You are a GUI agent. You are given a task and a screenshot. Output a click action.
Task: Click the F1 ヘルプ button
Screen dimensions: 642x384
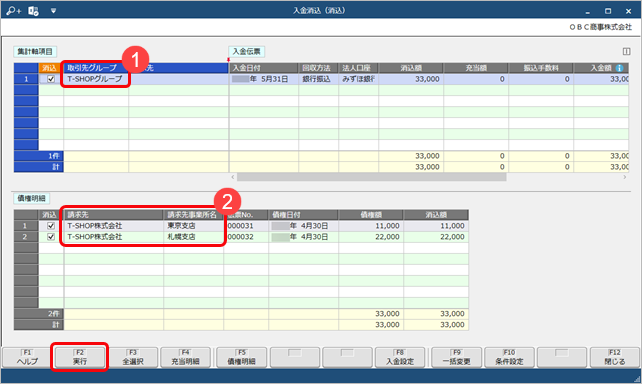point(27,357)
